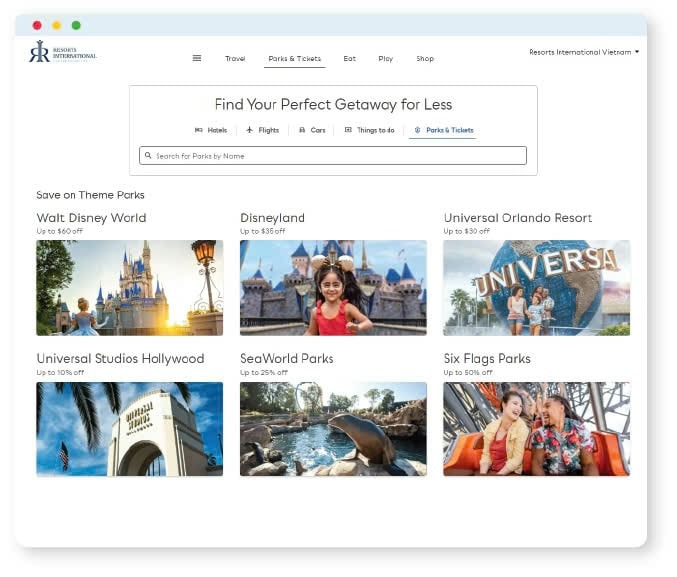Screen dimensions: 677x577
Task: Open the hamburger menu icon
Action: tap(197, 58)
